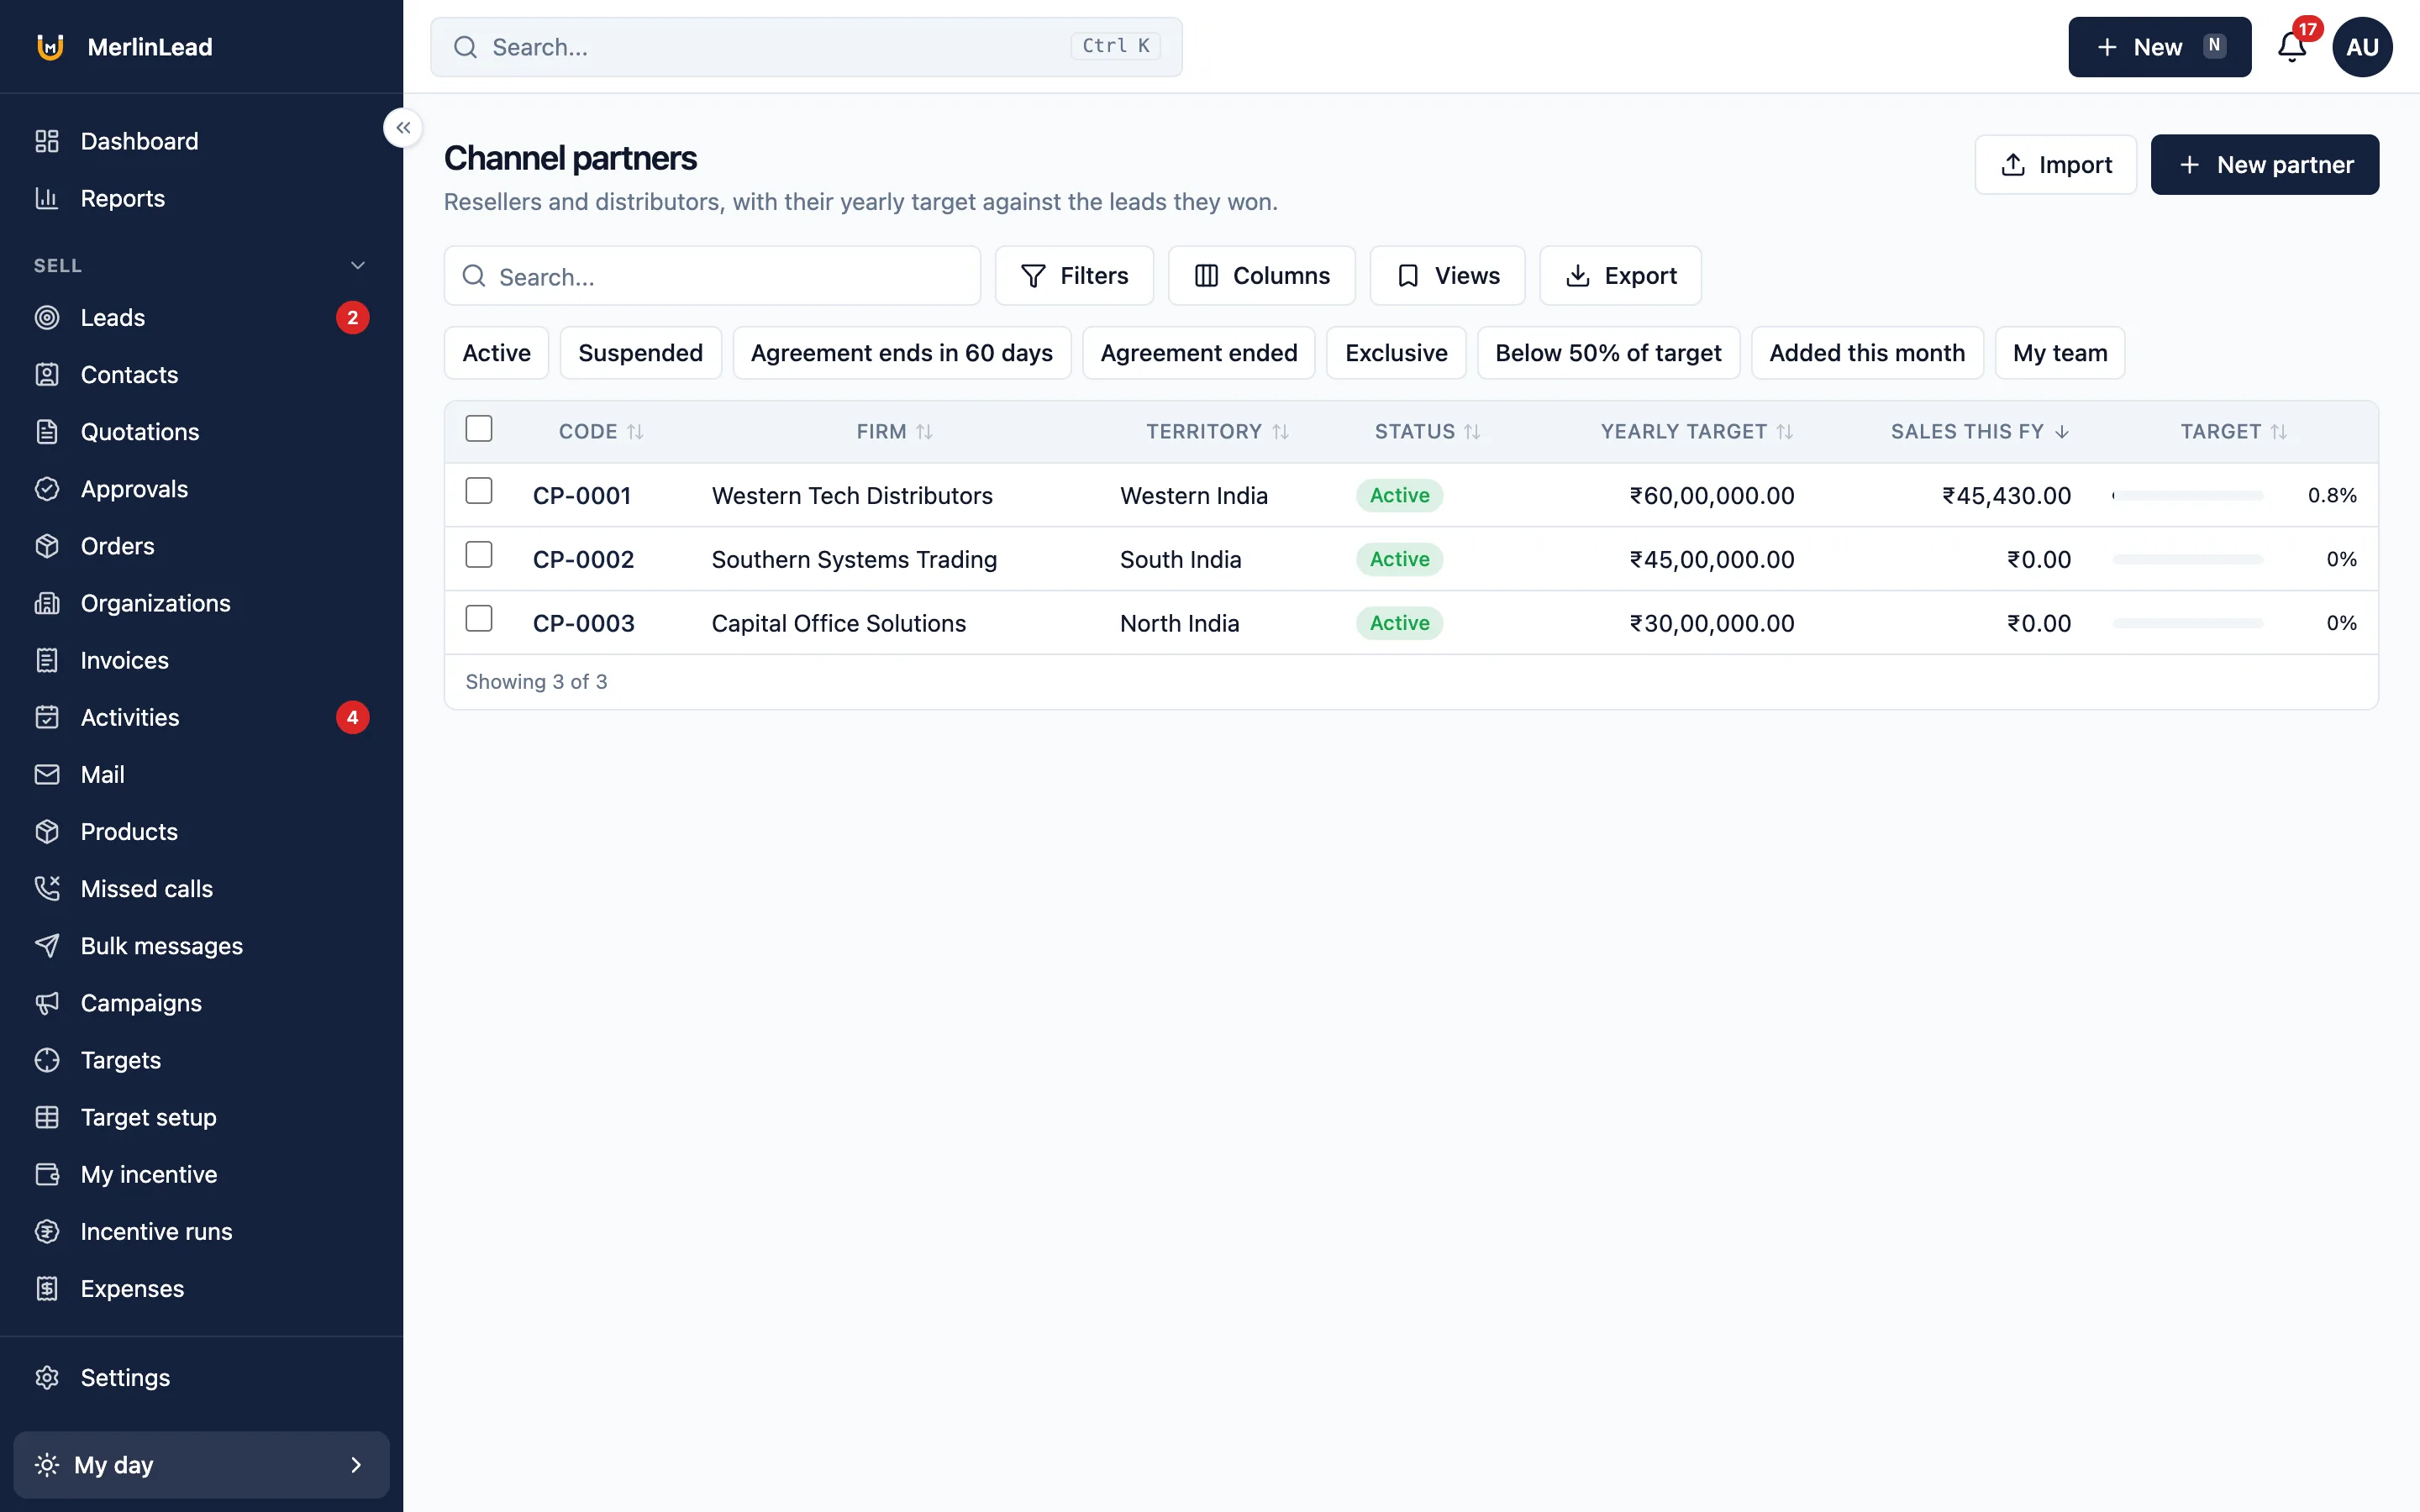Click the Bulk messages paper-plane icon
The width and height of the screenshot is (2420, 1512).
[x=47, y=945]
